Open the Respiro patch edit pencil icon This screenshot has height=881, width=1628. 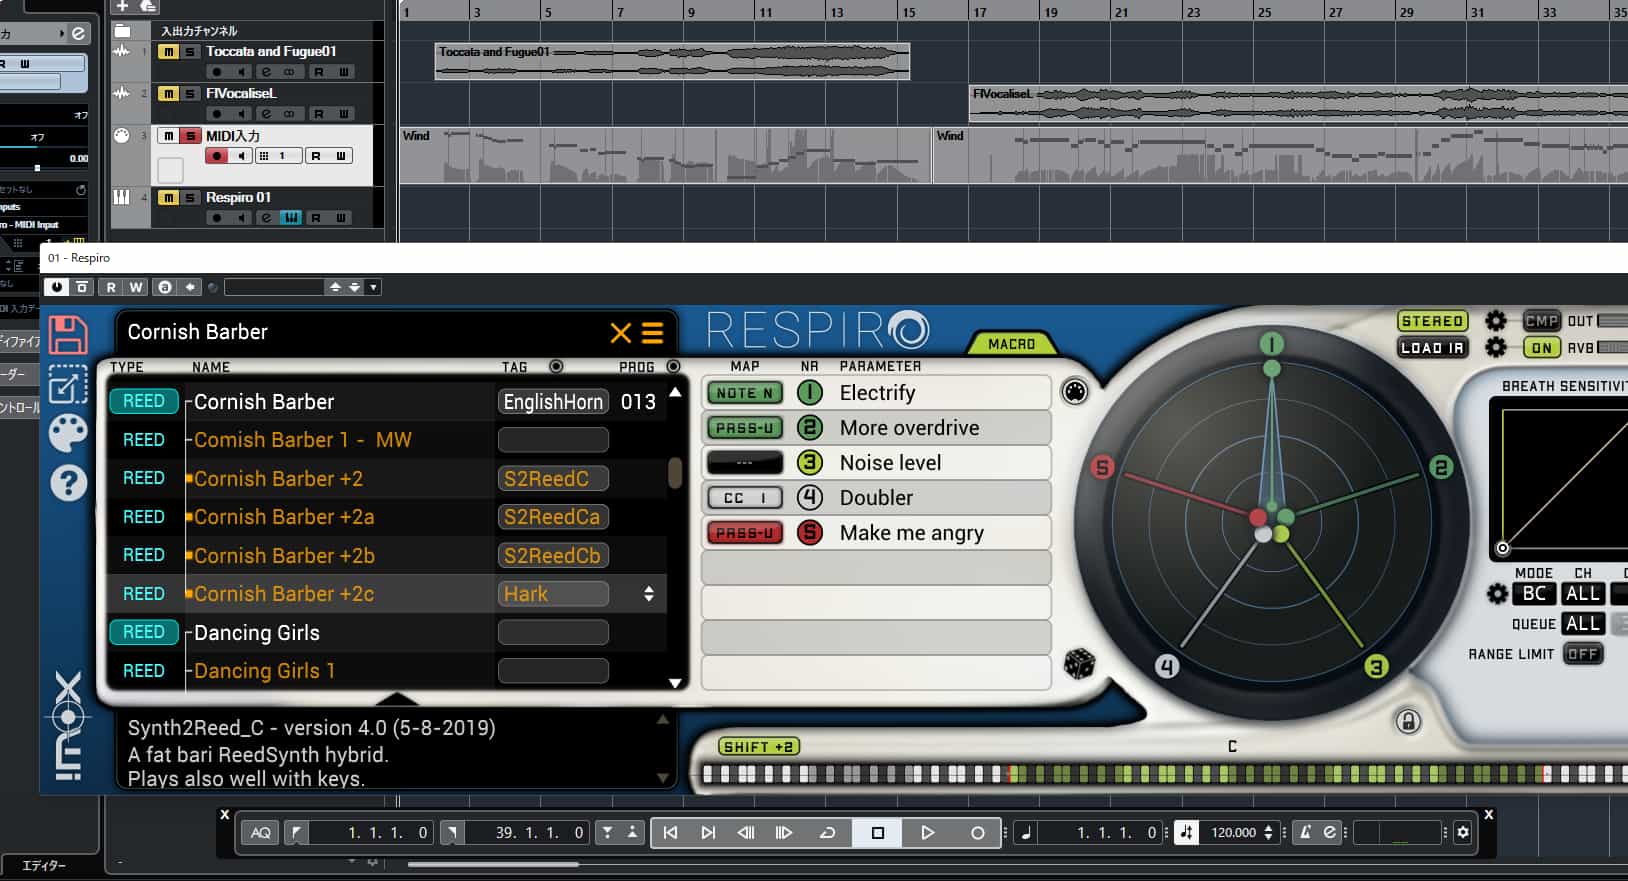click(x=68, y=386)
